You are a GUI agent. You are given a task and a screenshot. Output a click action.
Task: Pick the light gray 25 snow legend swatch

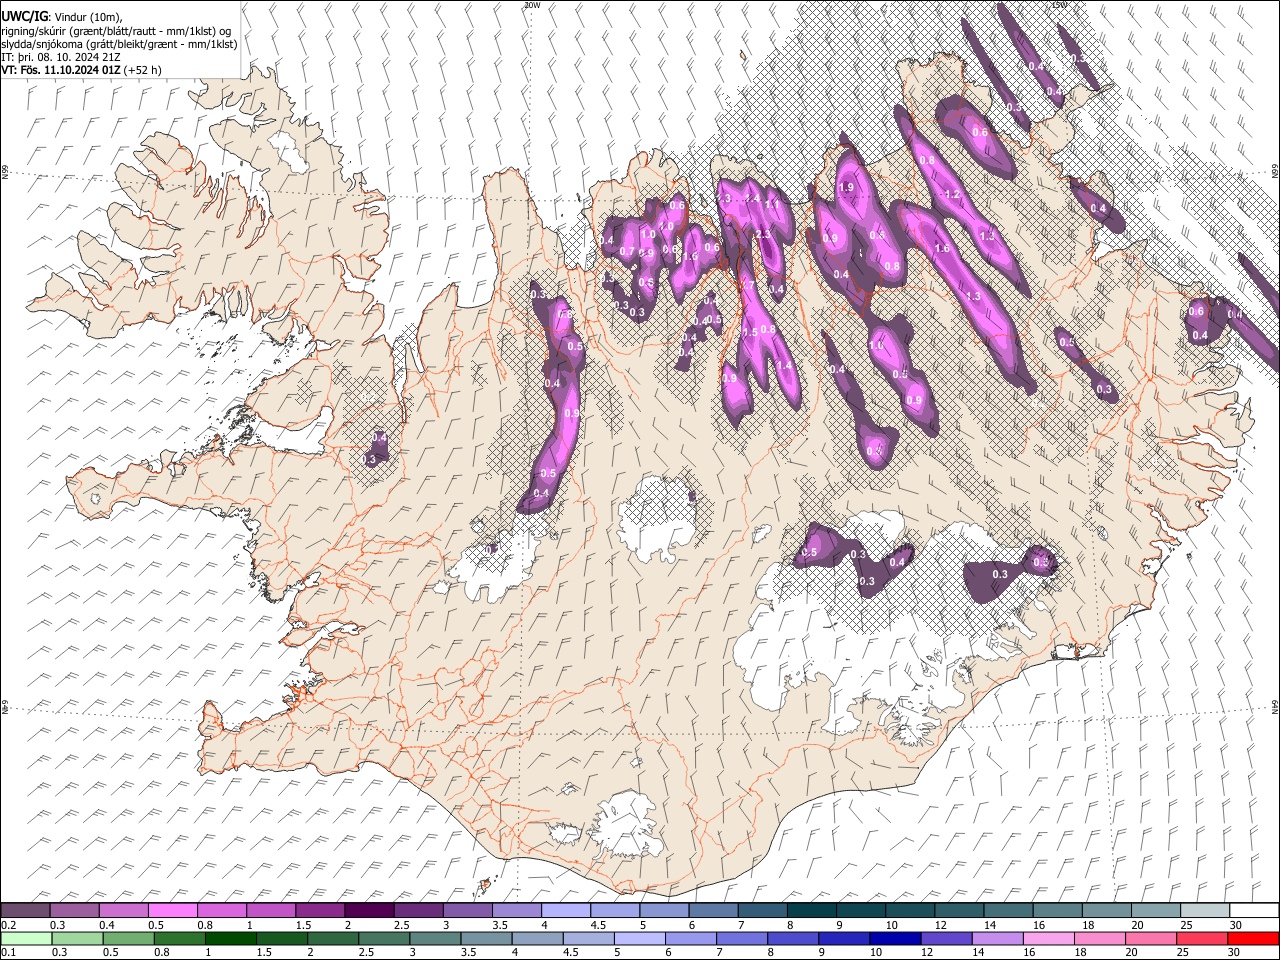[1205, 910]
